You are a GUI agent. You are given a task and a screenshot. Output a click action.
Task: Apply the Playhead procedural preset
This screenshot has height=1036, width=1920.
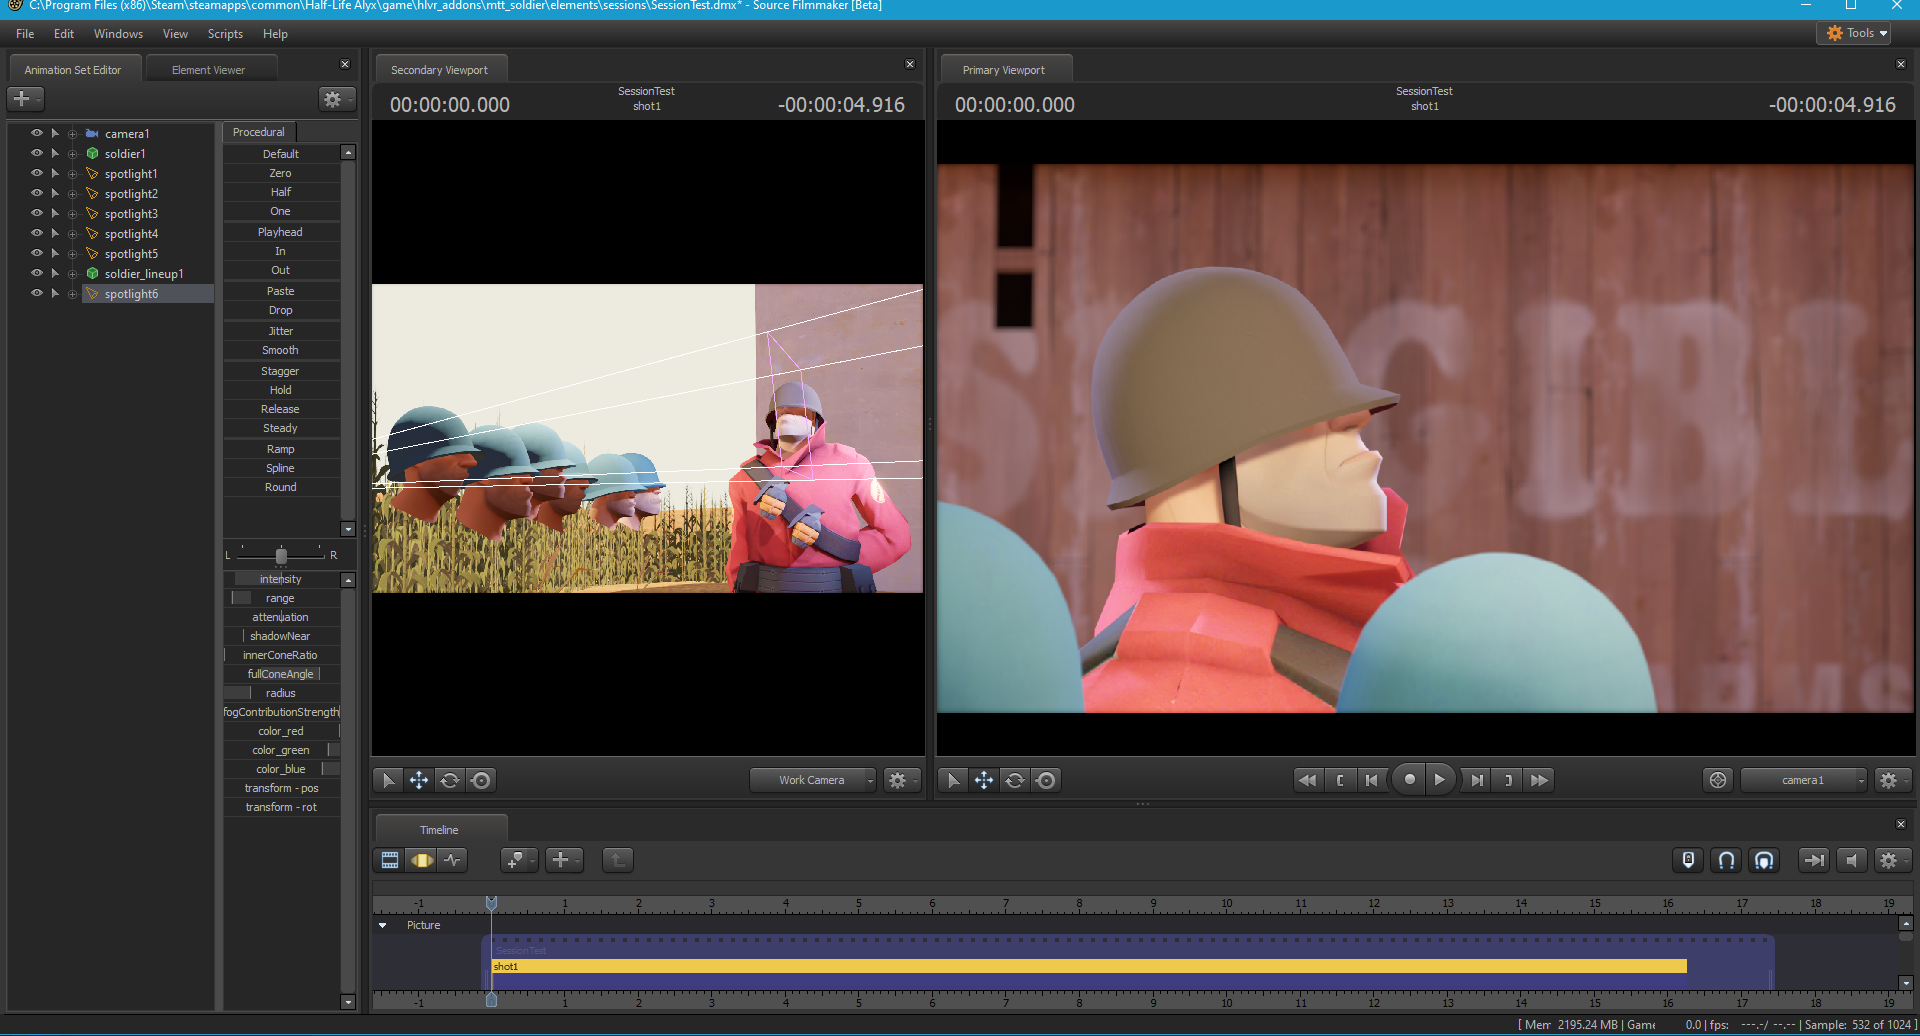tap(281, 232)
